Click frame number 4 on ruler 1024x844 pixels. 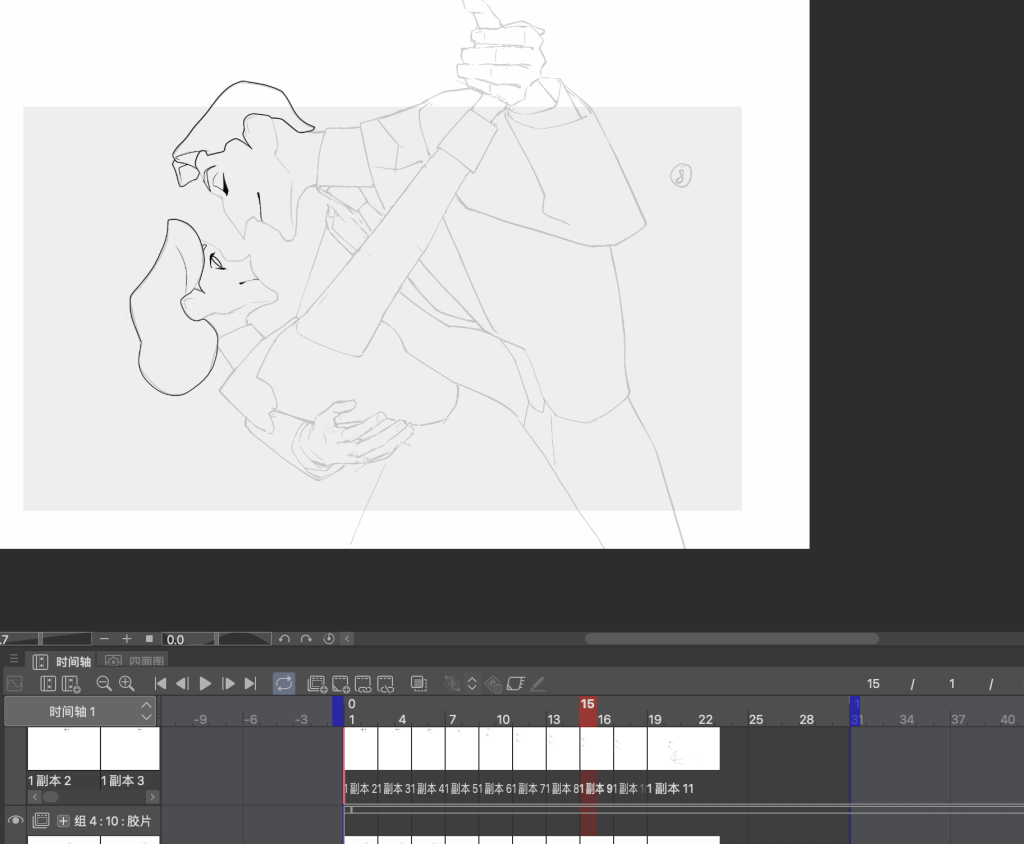pos(402,719)
